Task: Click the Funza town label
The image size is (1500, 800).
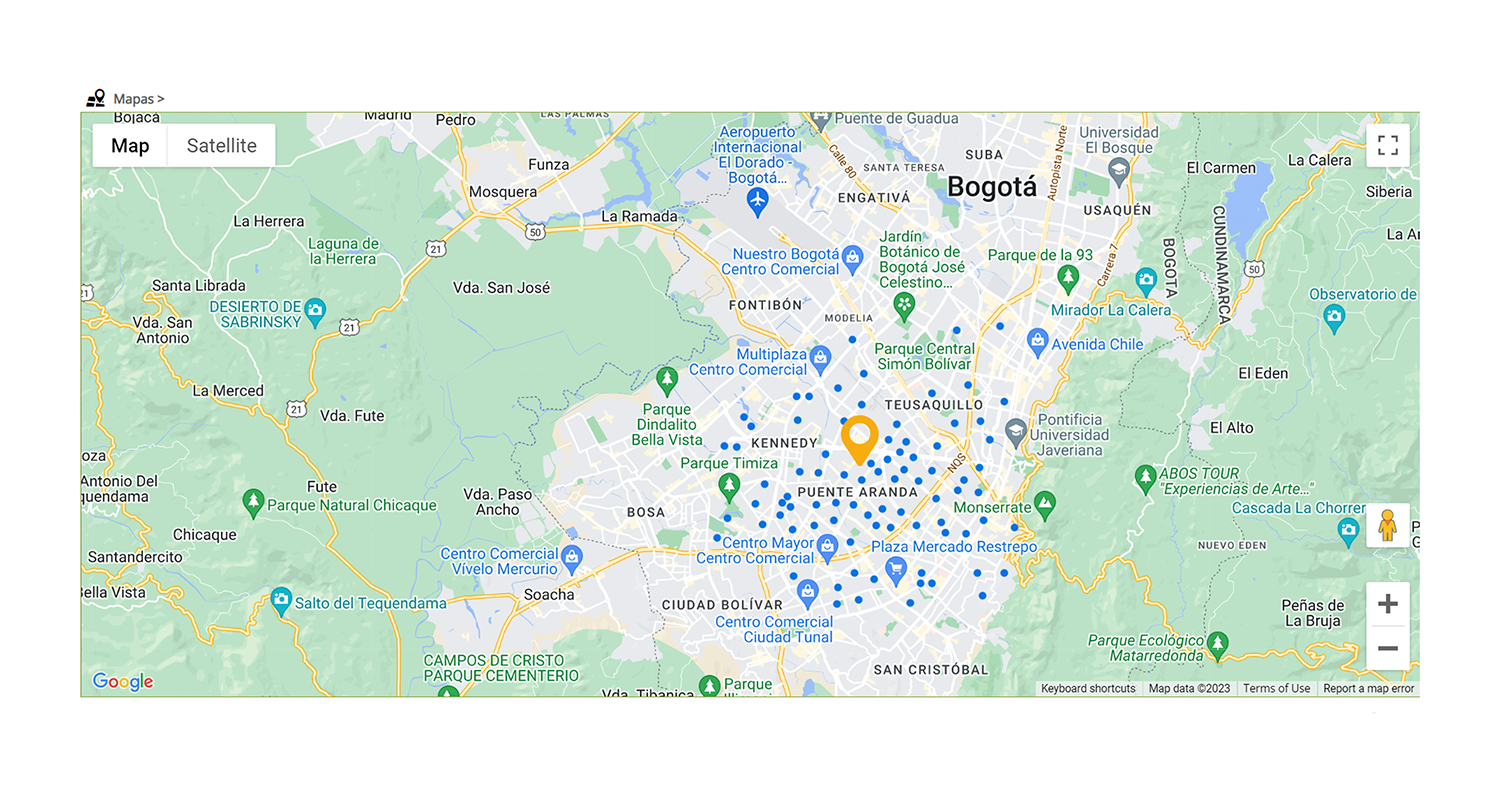Action: click(x=548, y=164)
